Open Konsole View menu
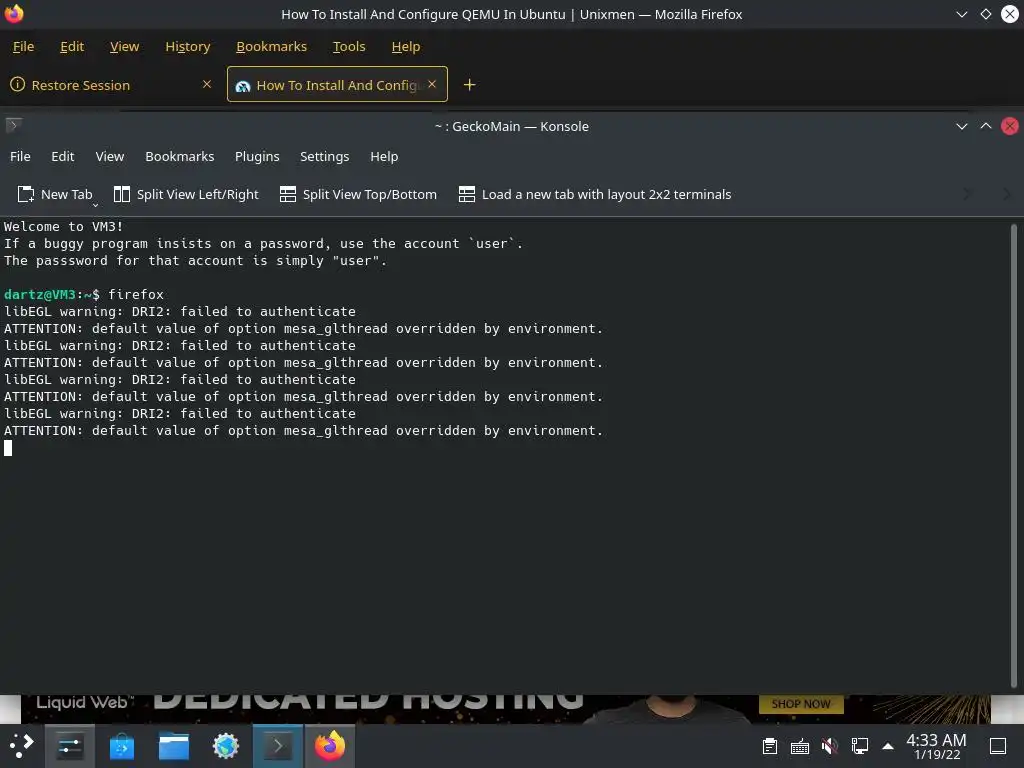 click(x=110, y=157)
